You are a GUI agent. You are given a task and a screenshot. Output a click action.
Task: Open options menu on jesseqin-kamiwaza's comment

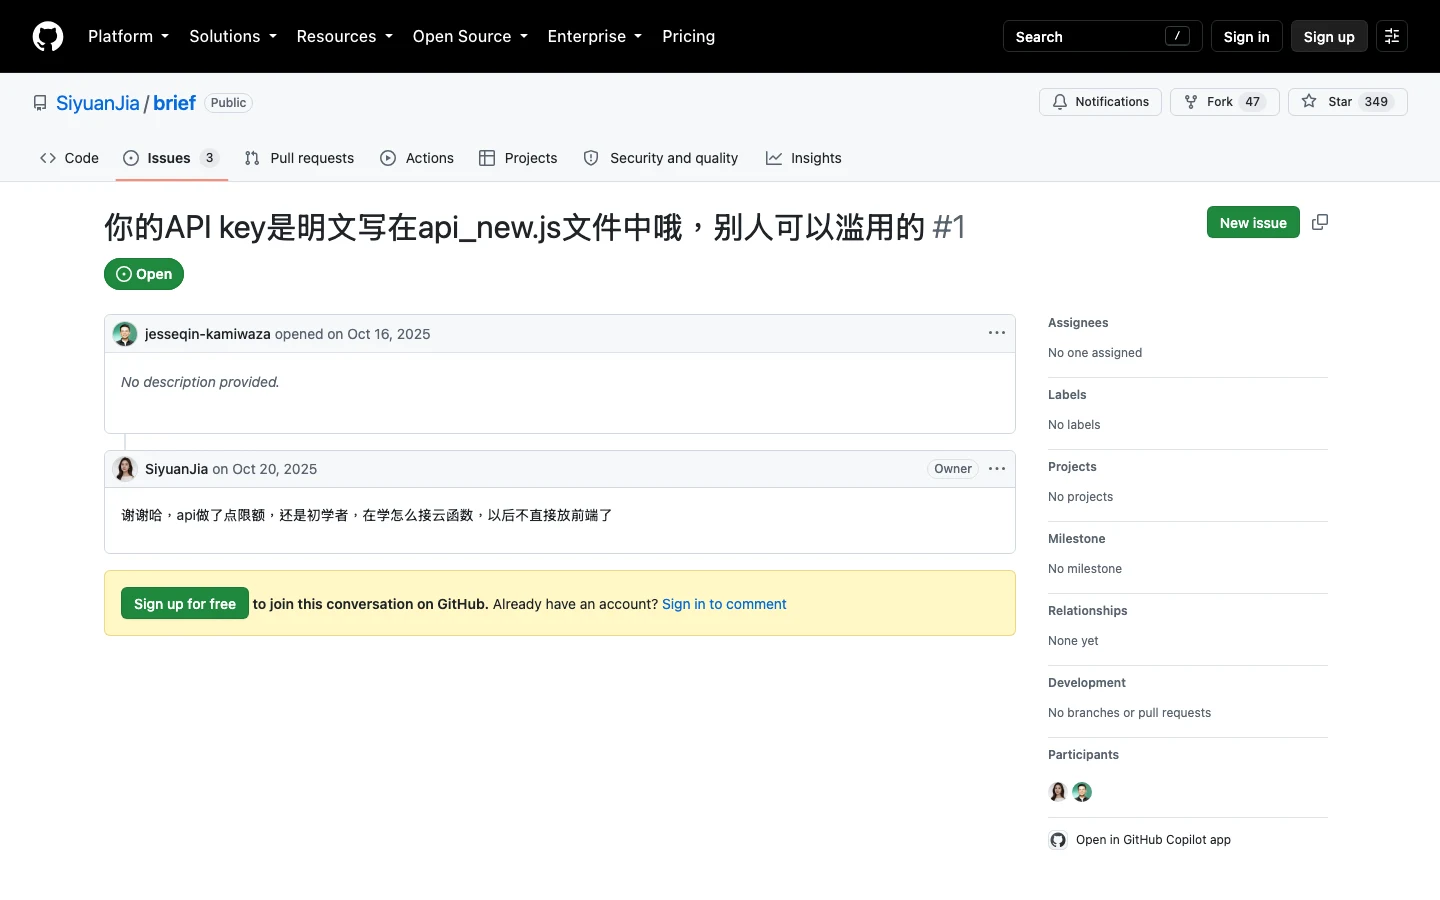[x=997, y=333]
